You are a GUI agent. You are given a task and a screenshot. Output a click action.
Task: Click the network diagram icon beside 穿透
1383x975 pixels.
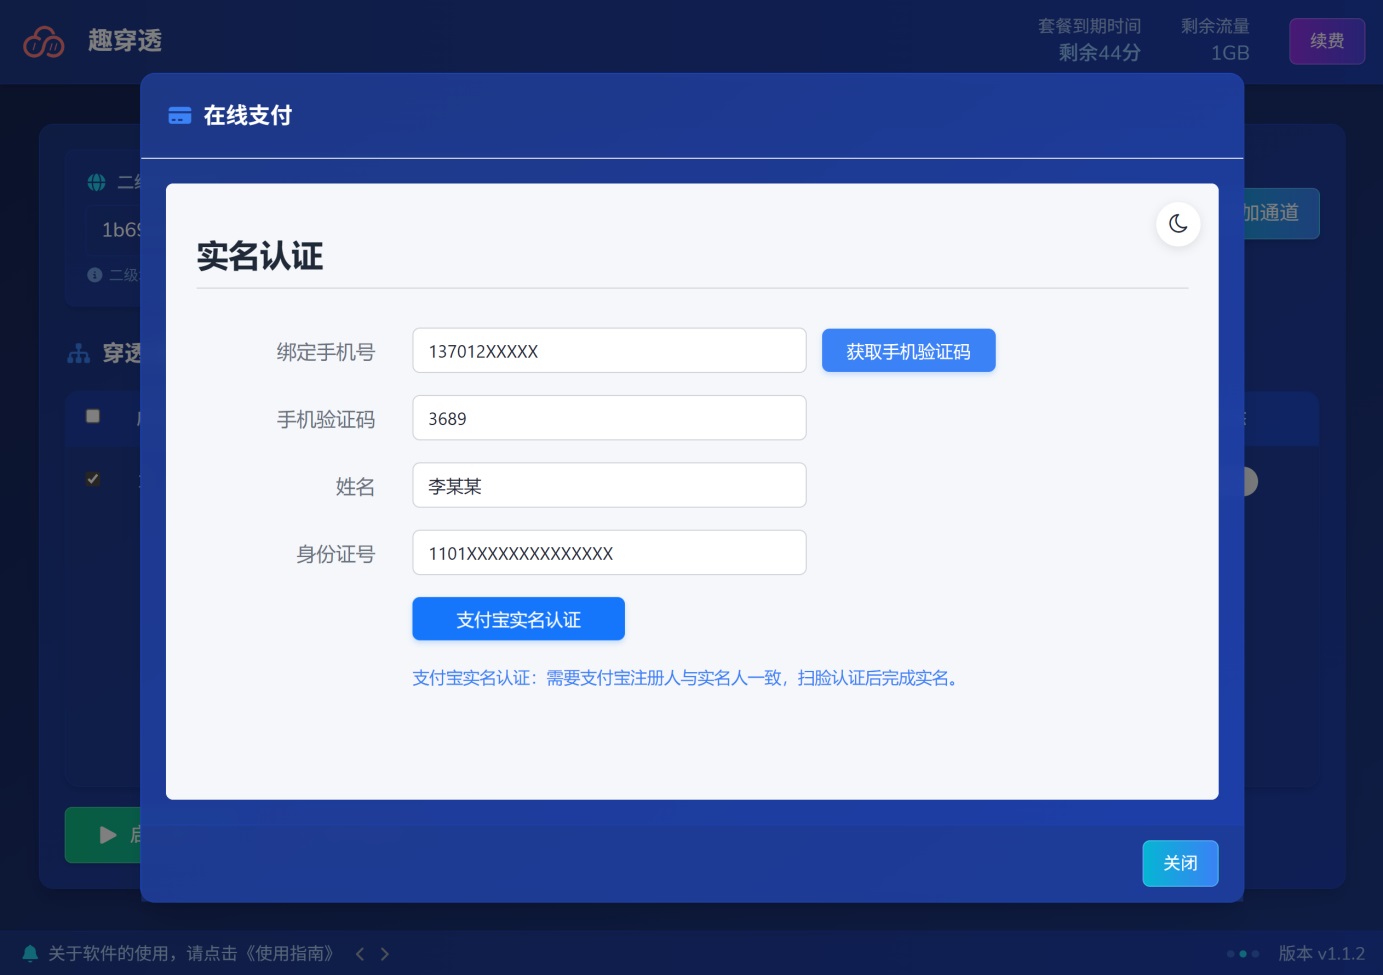click(79, 353)
